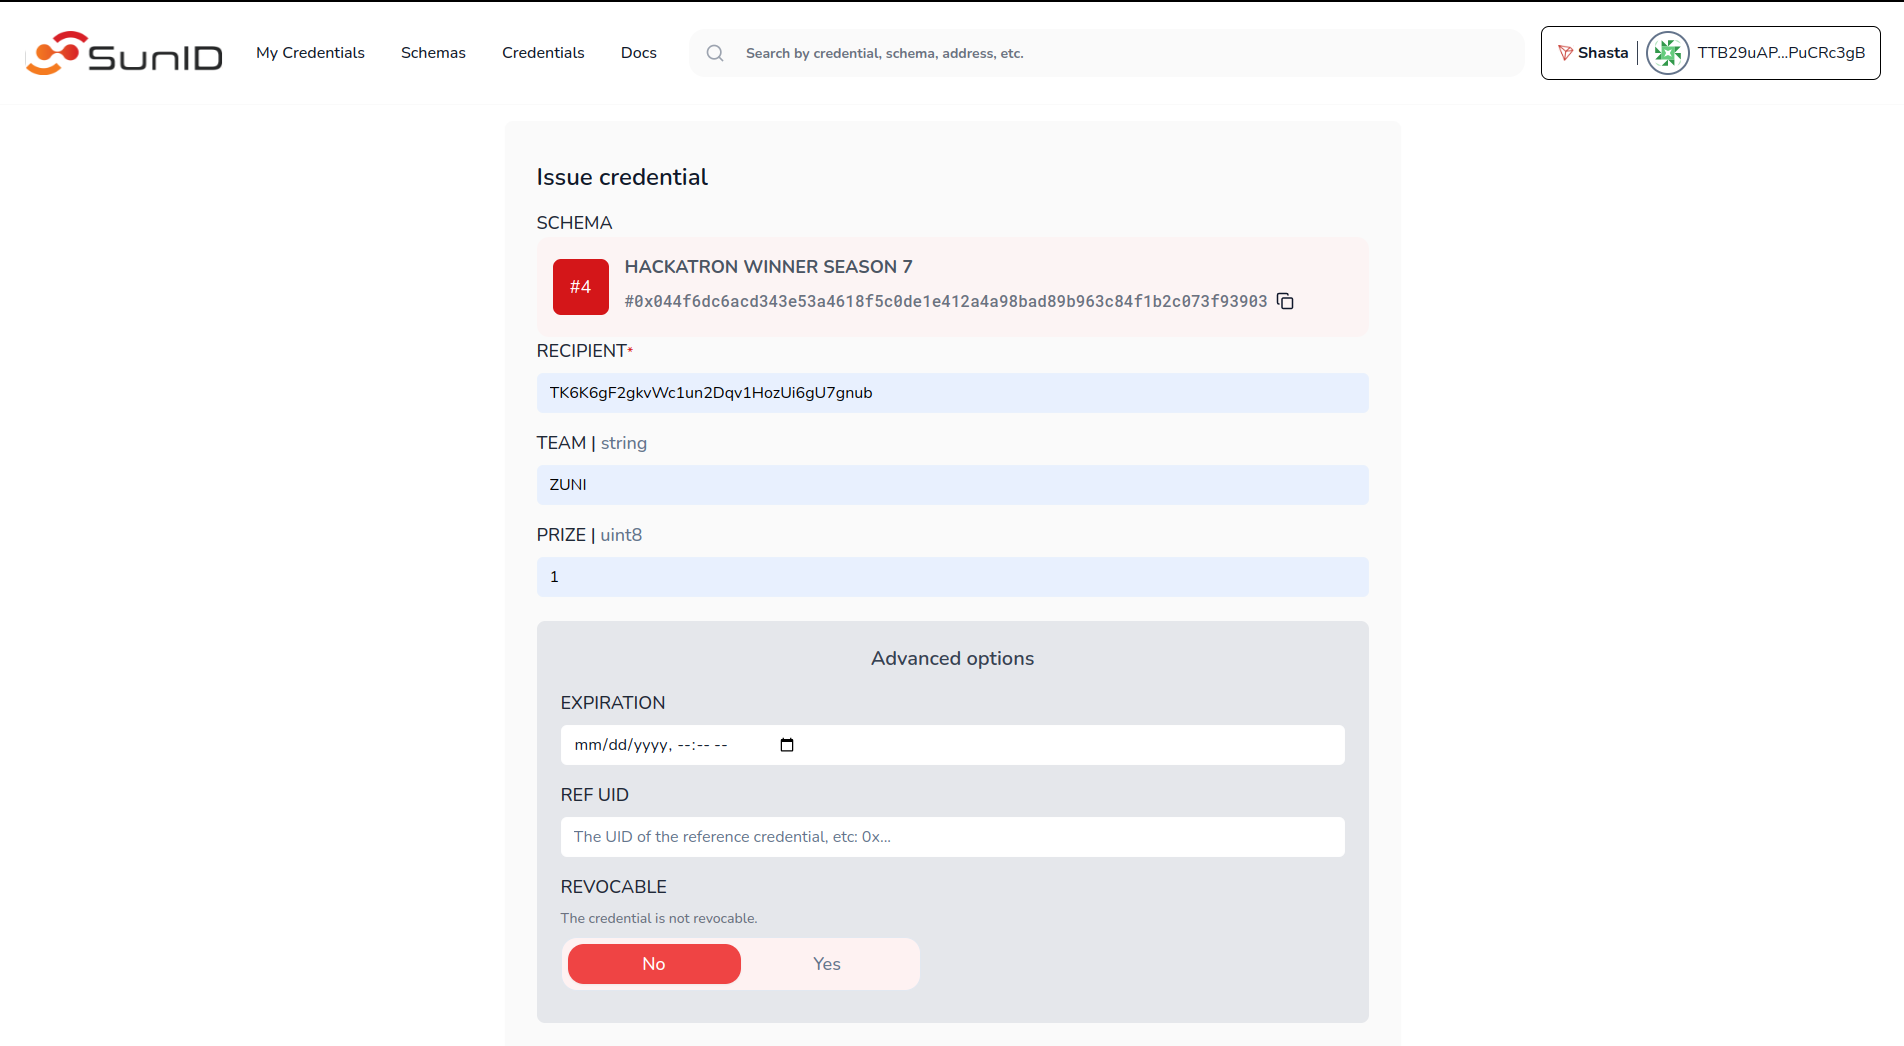Click 'The credential is not revocable.' text
1904x1046 pixels.
(x=659, y=918)
